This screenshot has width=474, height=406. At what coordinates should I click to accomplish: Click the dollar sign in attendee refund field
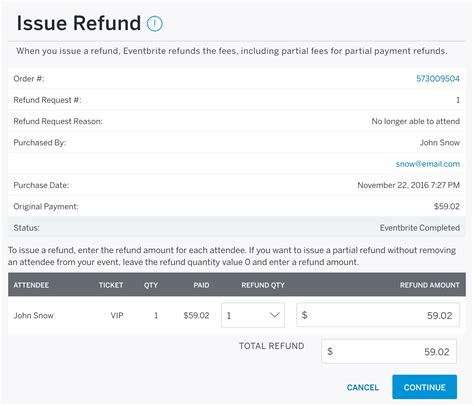tap(304, 315)
